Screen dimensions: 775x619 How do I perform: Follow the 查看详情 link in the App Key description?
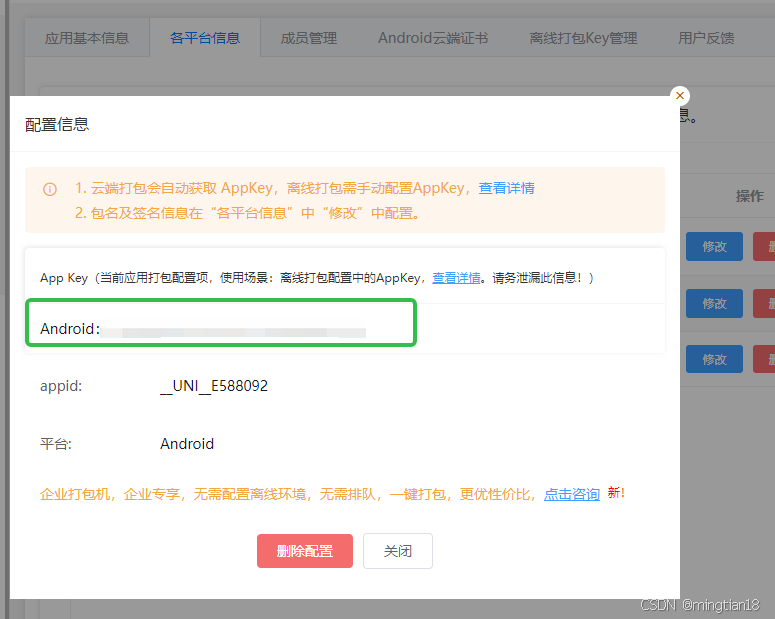[x=456, y=278]
